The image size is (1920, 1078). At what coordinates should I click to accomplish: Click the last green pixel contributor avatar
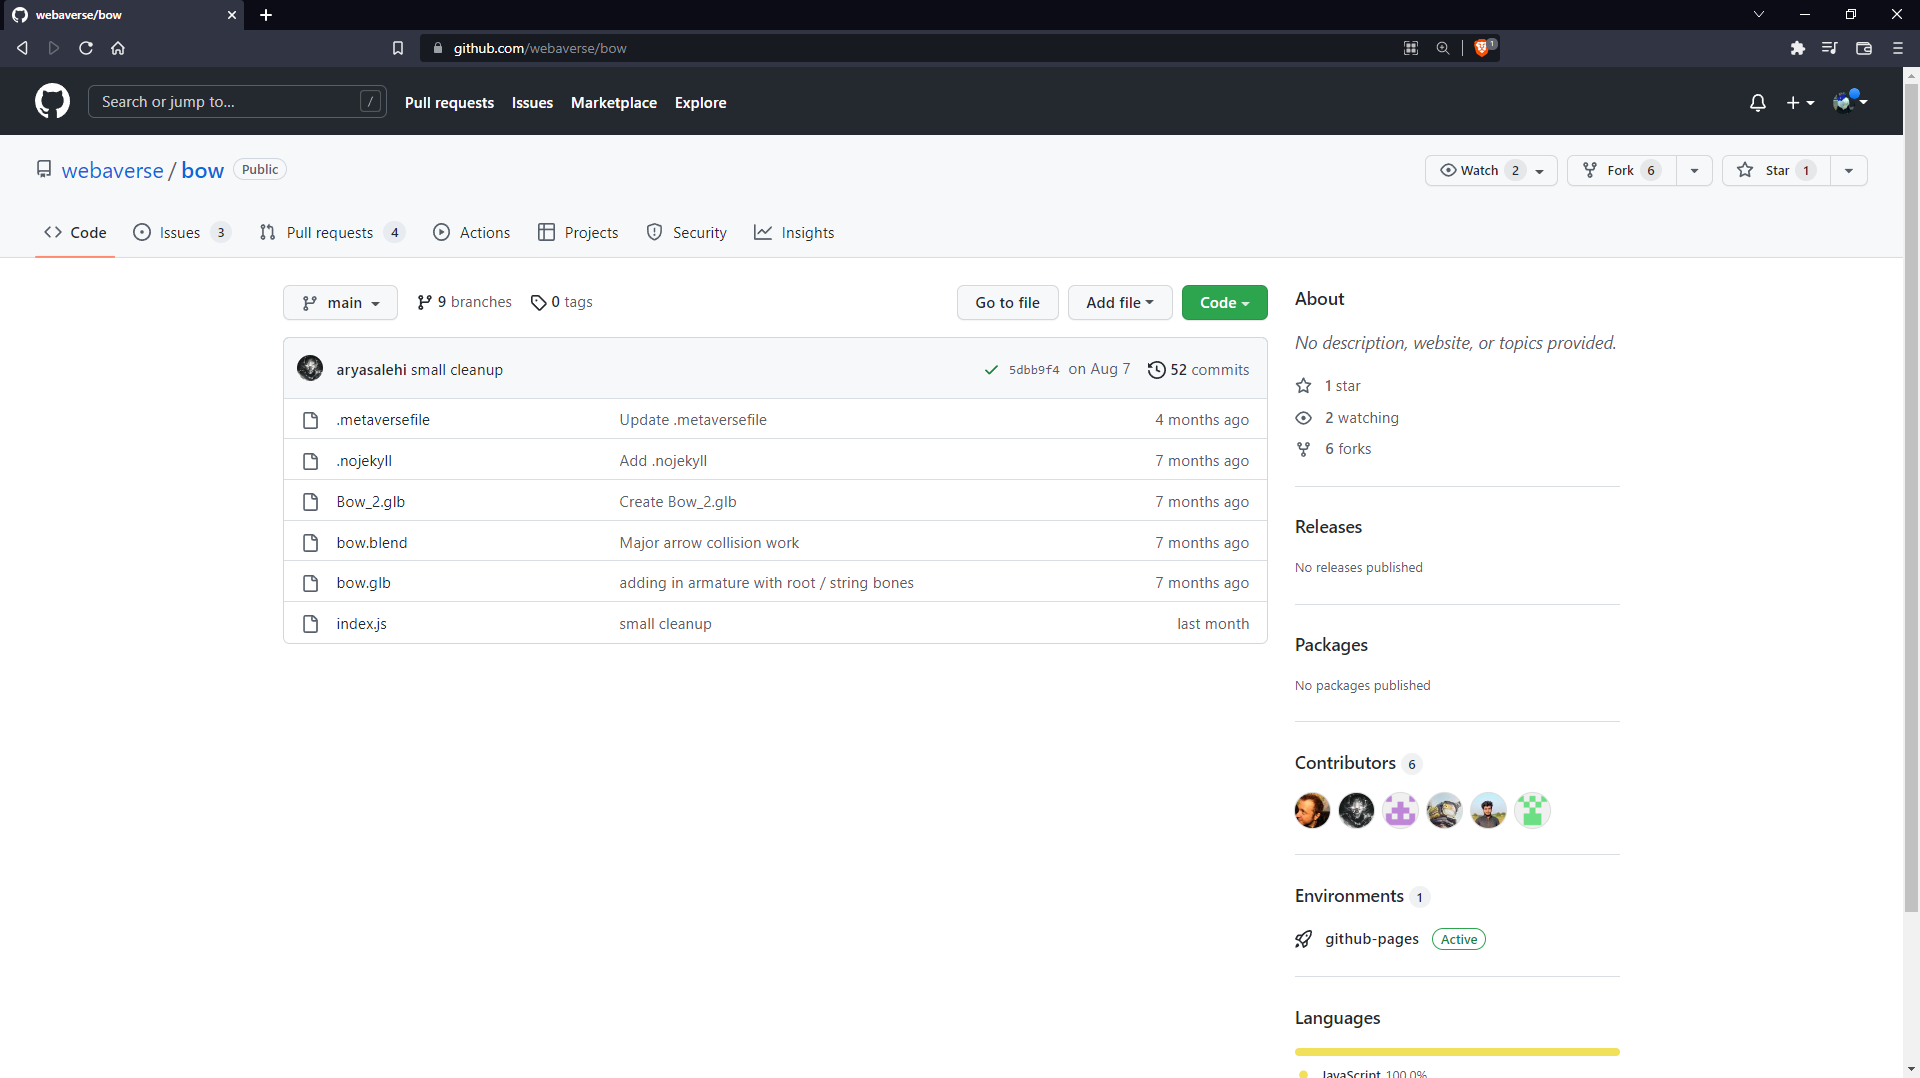1532,810
